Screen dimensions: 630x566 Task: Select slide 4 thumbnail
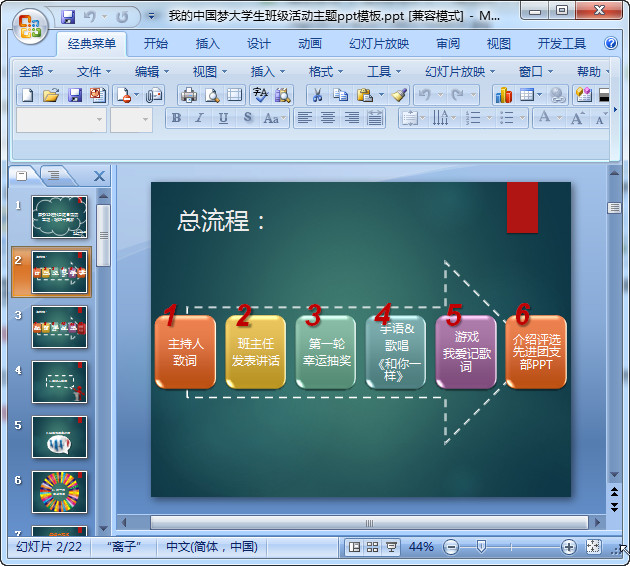tap(59, 382)
